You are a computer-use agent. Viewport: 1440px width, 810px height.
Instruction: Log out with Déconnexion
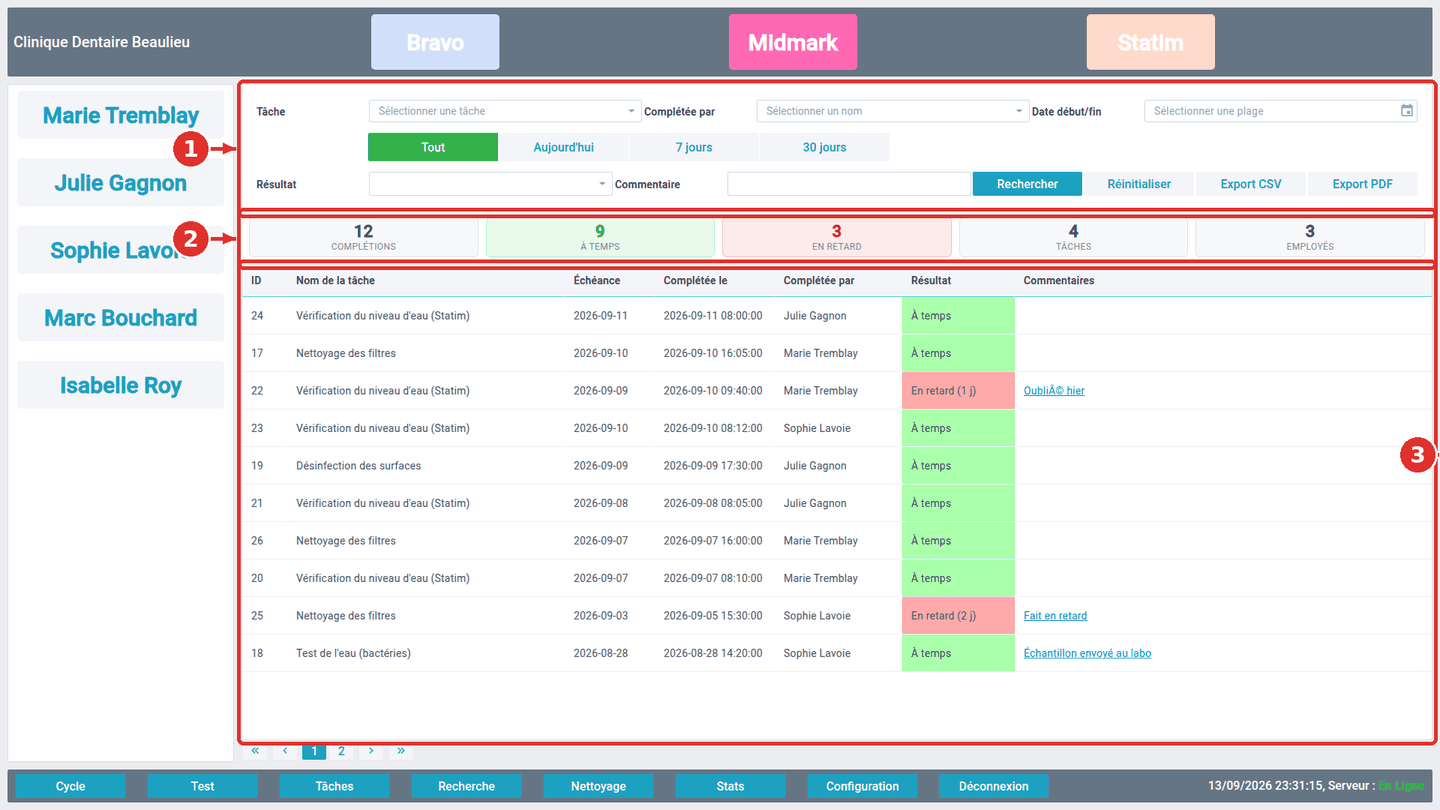coord(994,786)
